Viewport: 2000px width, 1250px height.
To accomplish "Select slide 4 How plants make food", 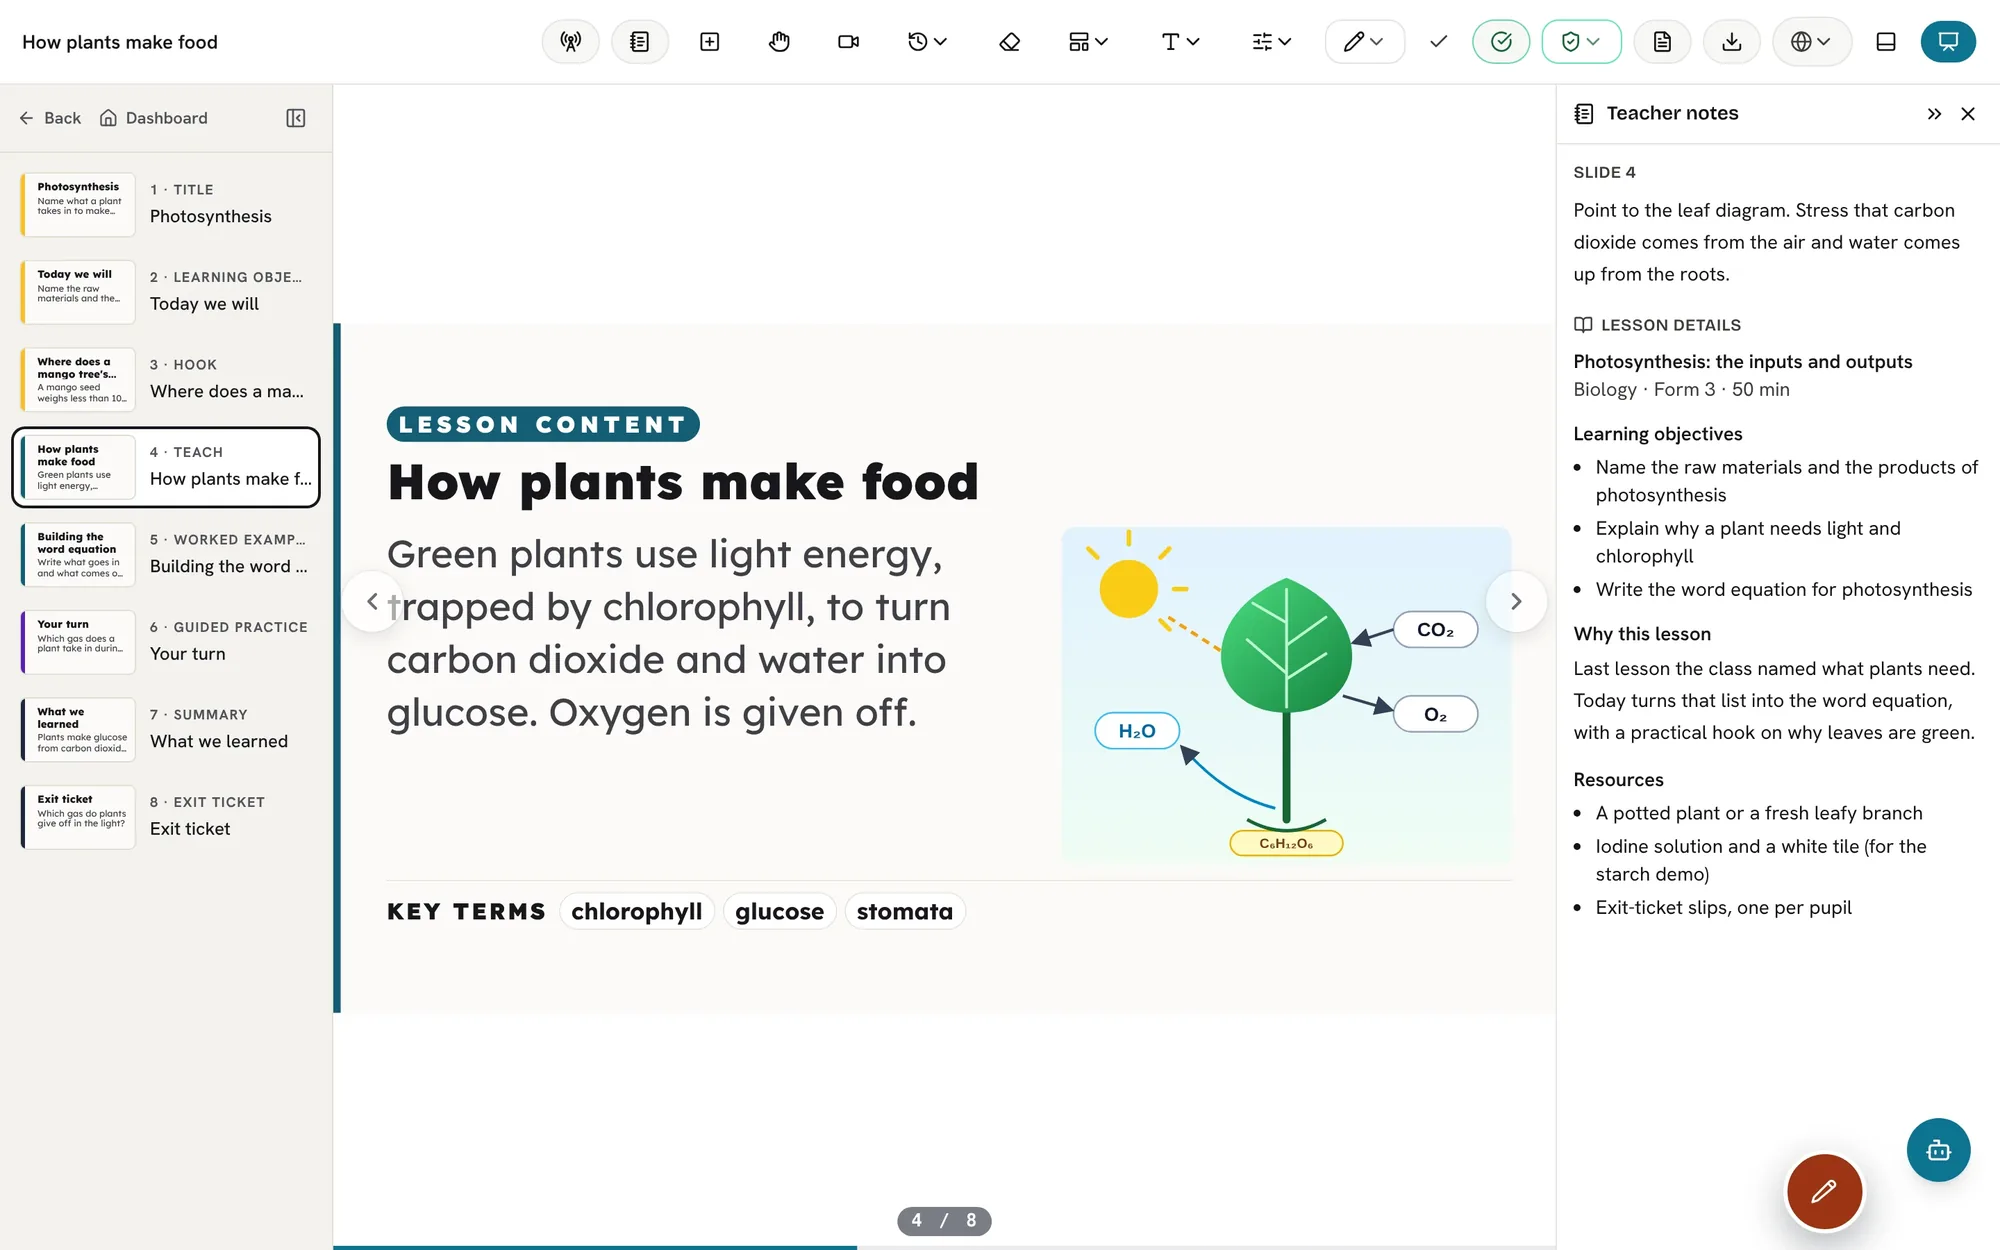I will (166, 467).
